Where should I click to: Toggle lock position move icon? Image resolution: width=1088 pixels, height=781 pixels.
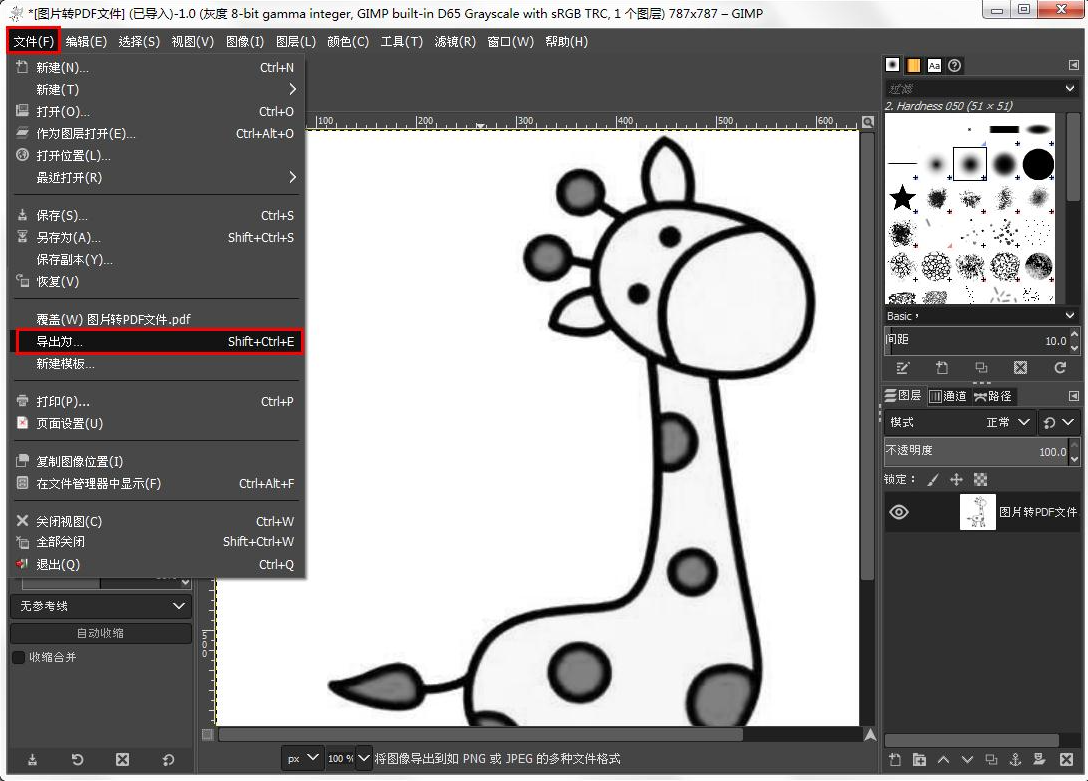point(956,479)
